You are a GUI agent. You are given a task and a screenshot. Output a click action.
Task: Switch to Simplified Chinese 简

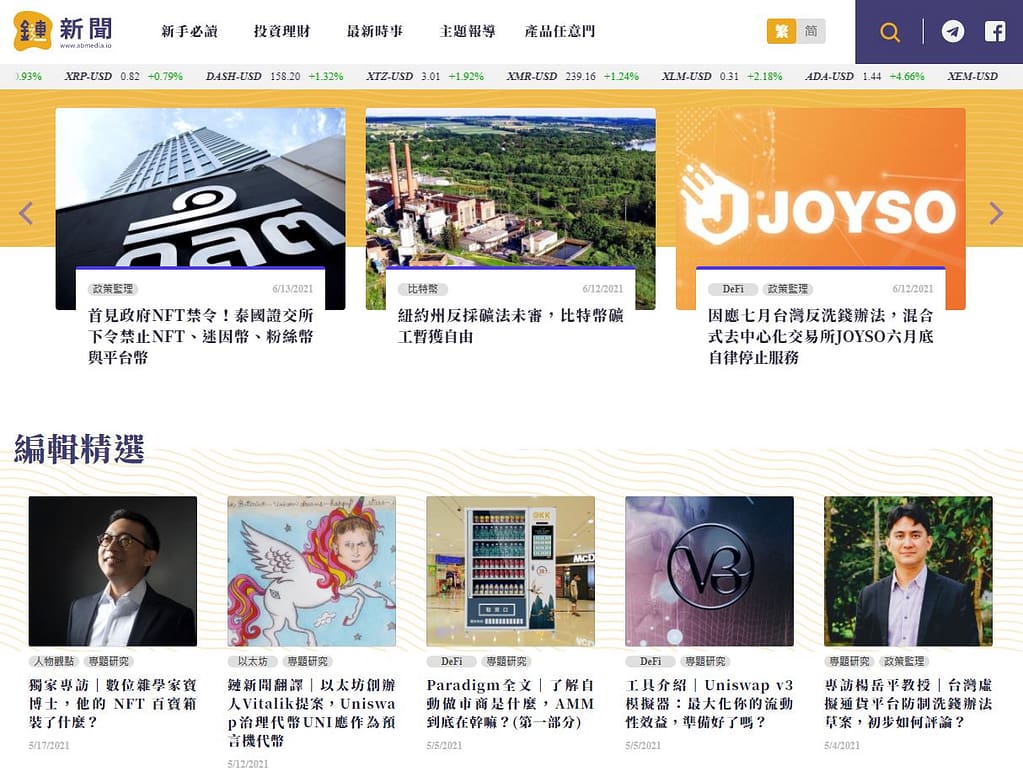pos(811,31)
